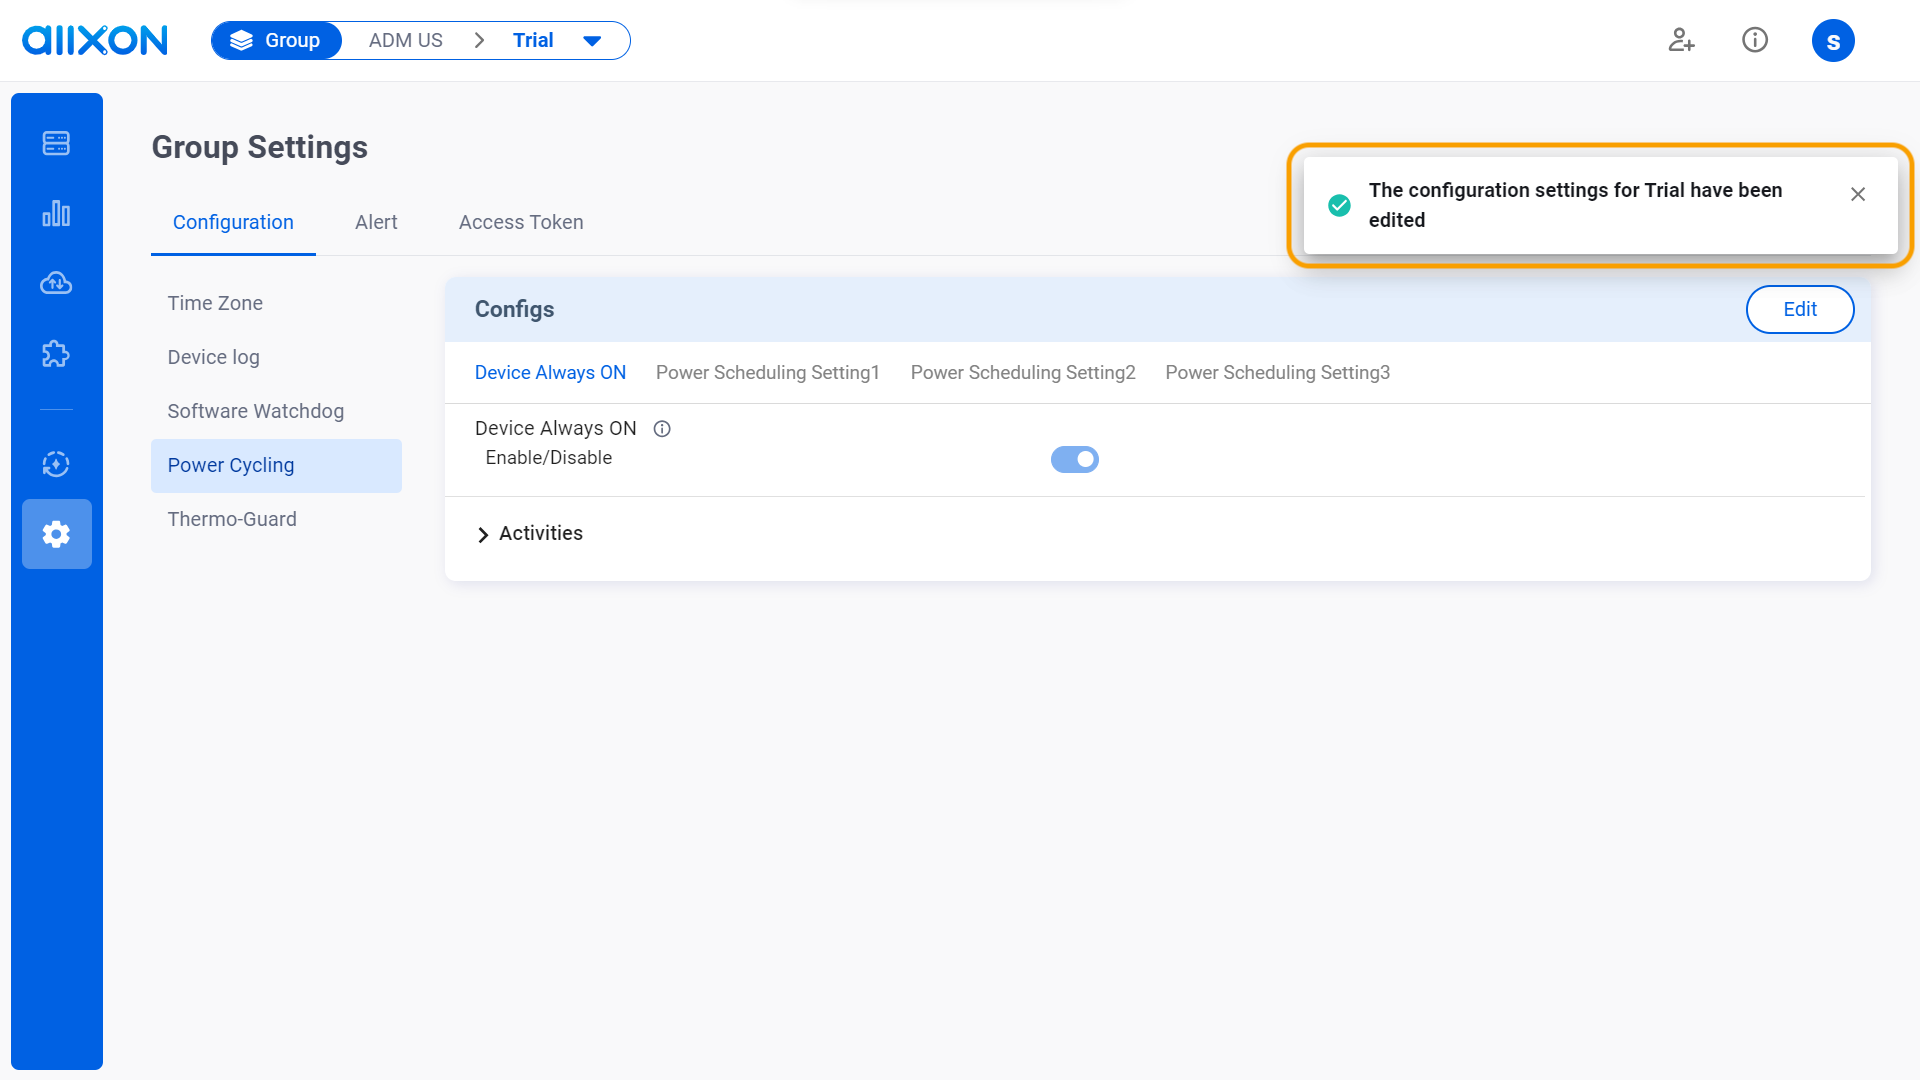This screenshot has width=1920, height=1080.
Task: Click the breadcrumb chevron after ADM US
Action: tap(479, 40)
